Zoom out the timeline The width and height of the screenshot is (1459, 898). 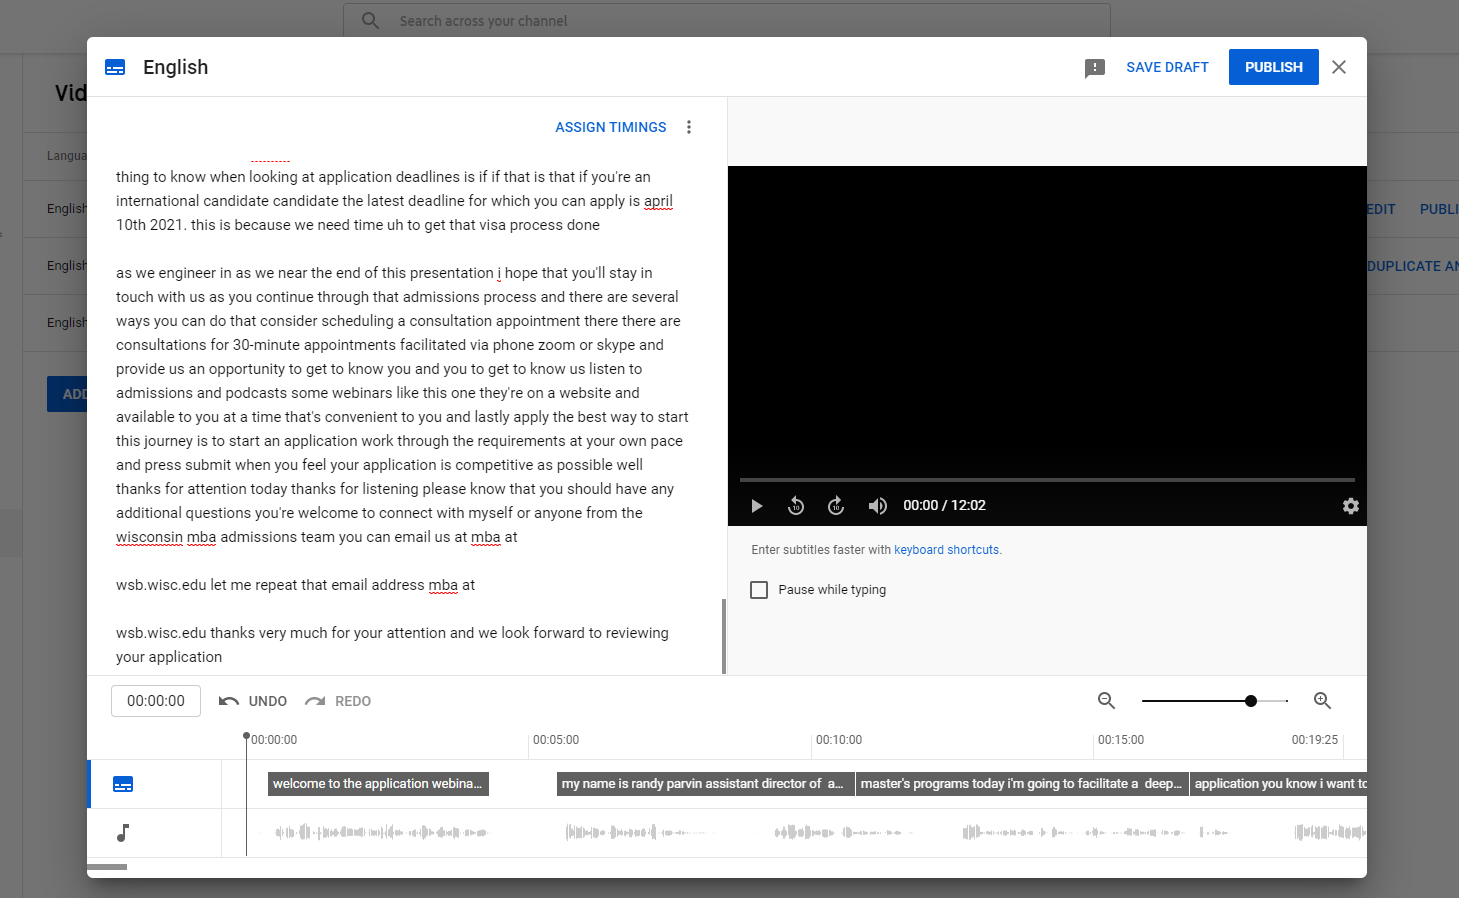(1106, 701)
